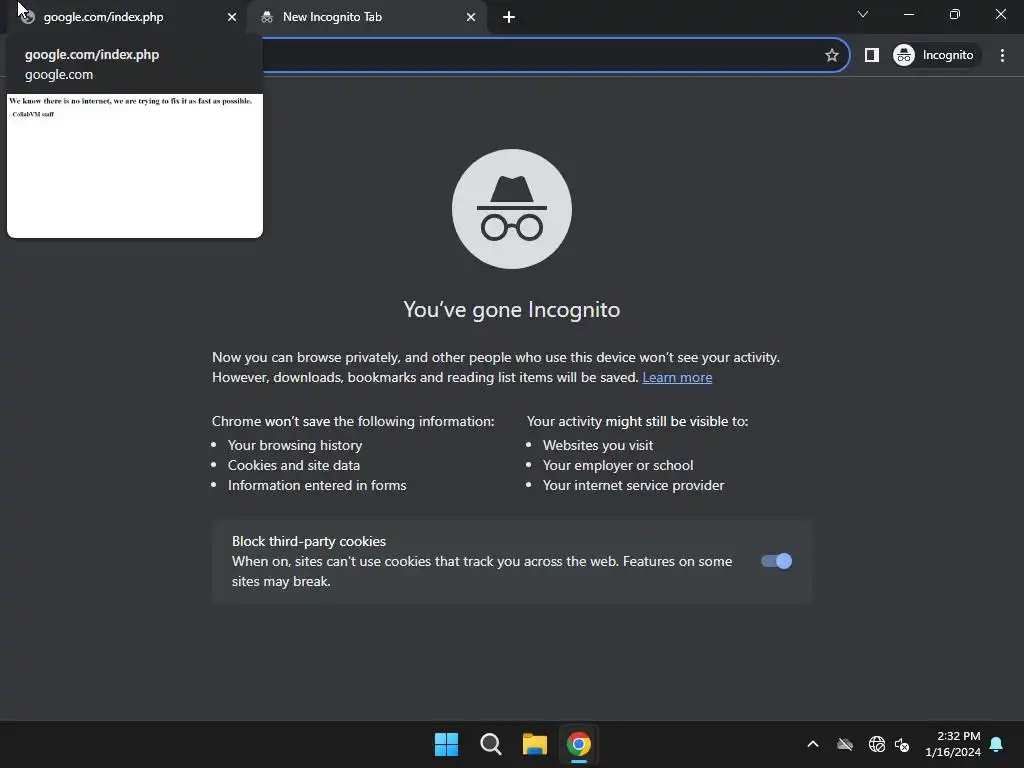Open the notification bell icon
This screenshot has width=1024, height=768.
coord(997,744)
